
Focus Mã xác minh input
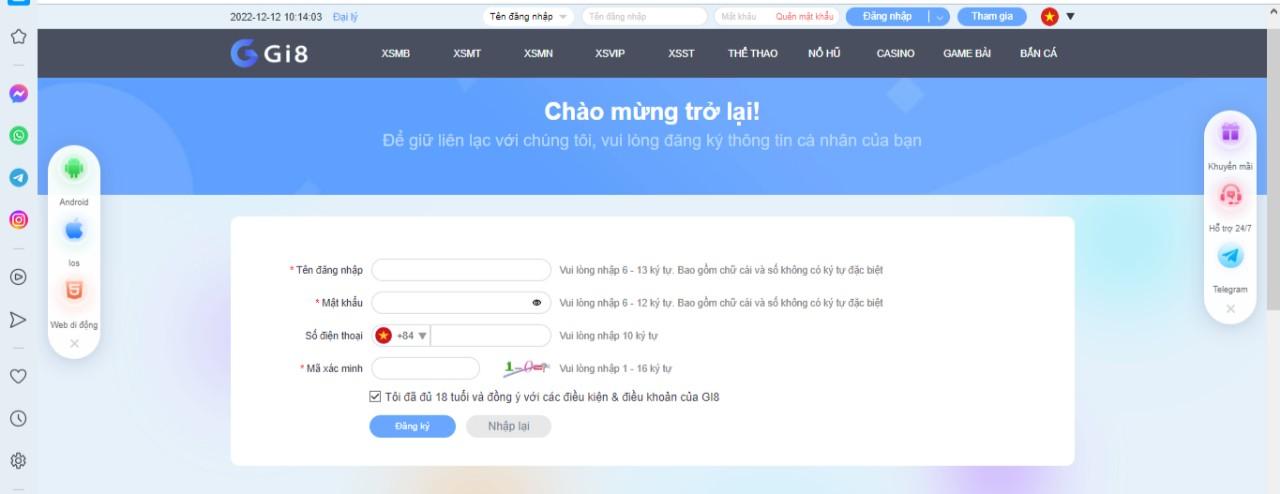426,368
